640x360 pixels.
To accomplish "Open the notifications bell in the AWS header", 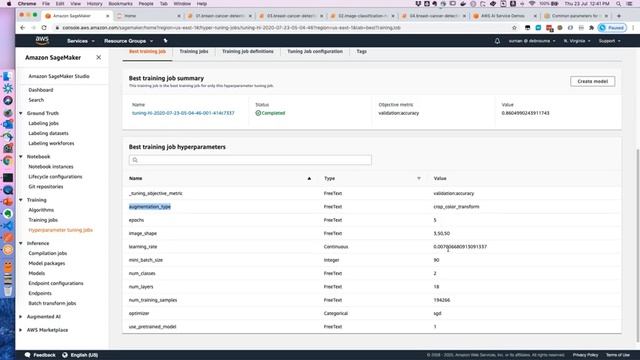I will click(497, 41).
